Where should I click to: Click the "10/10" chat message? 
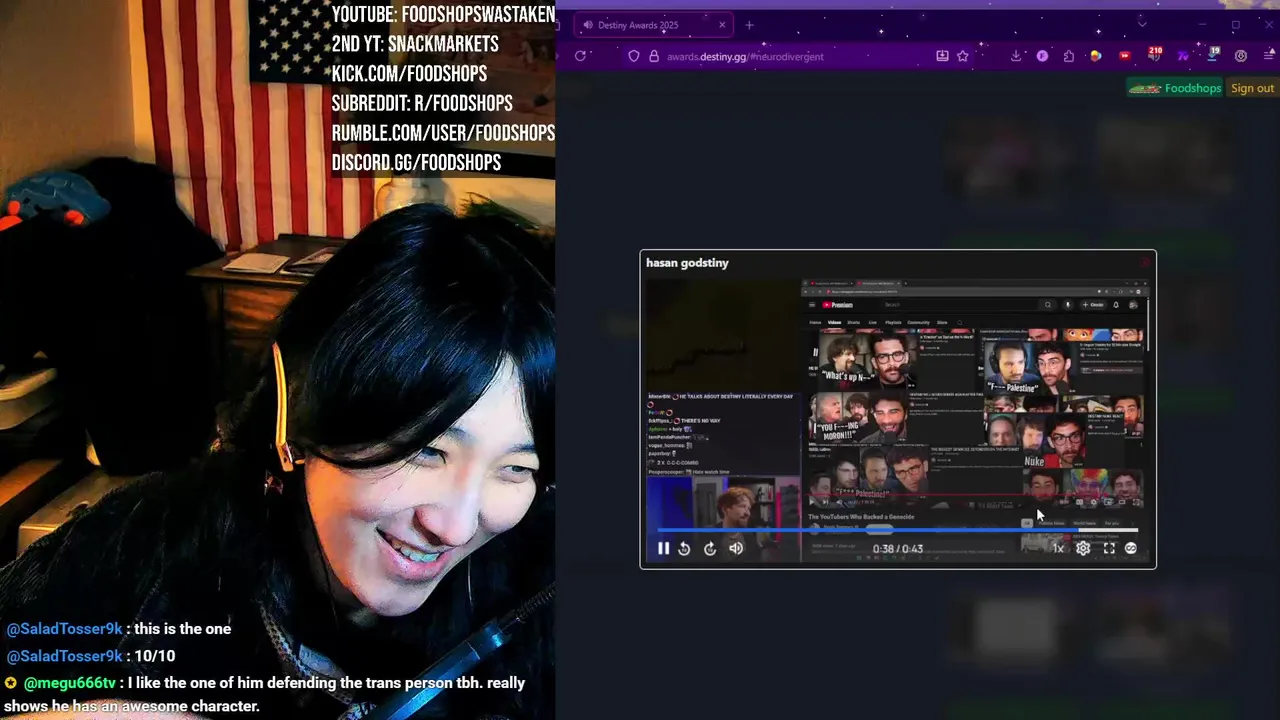[154, 656]
